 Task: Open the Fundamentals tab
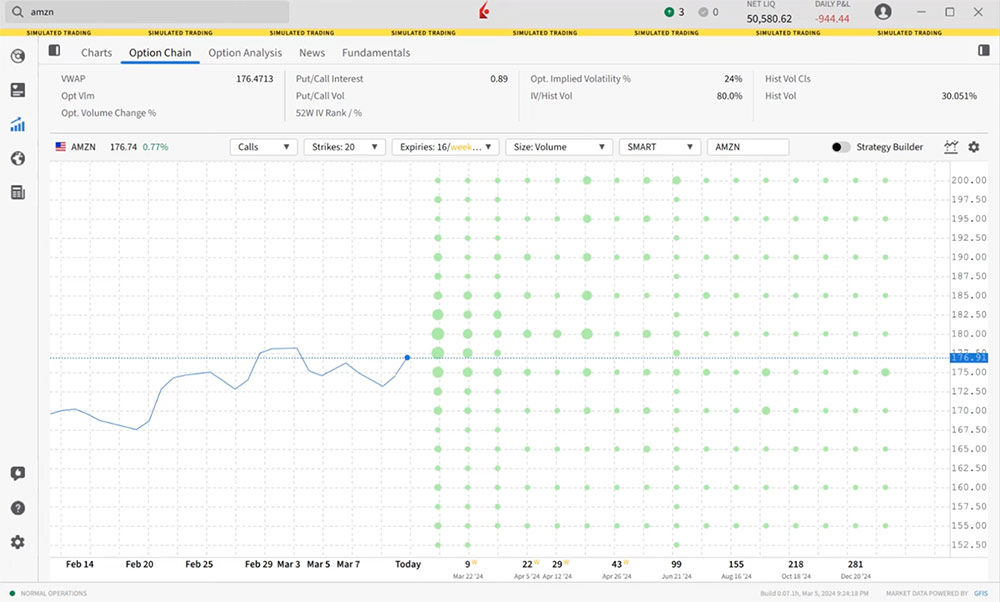[x=376, y=53]
